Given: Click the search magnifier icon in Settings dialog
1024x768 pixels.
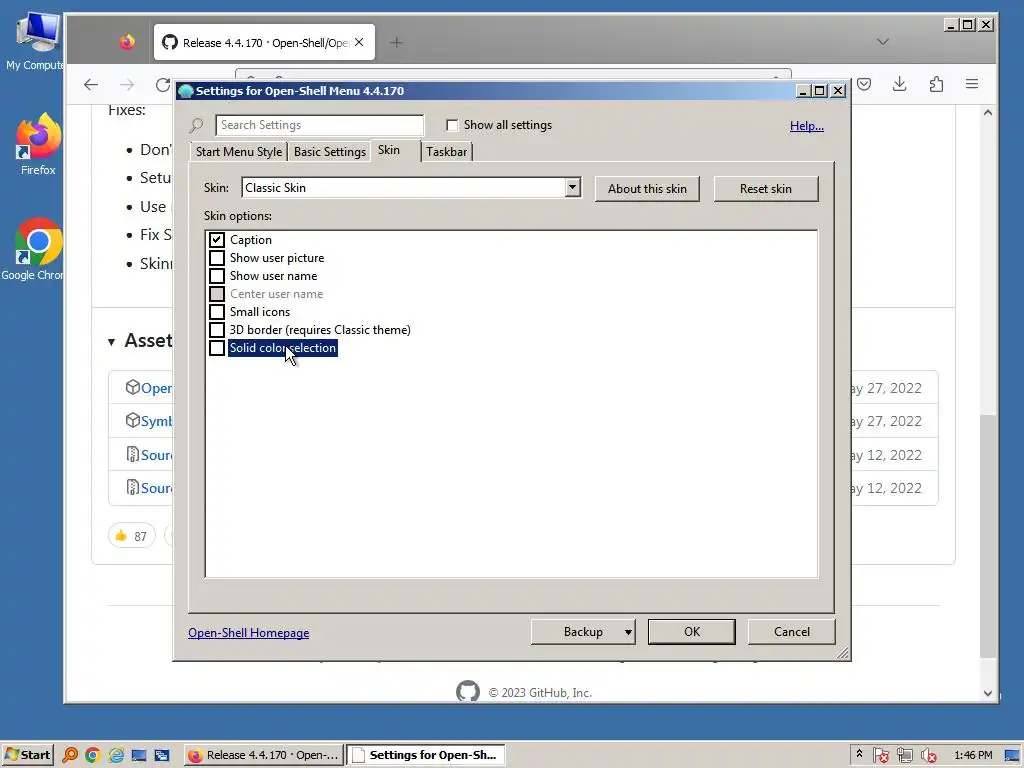Looking at the screenshot, I should click(196, 125).
